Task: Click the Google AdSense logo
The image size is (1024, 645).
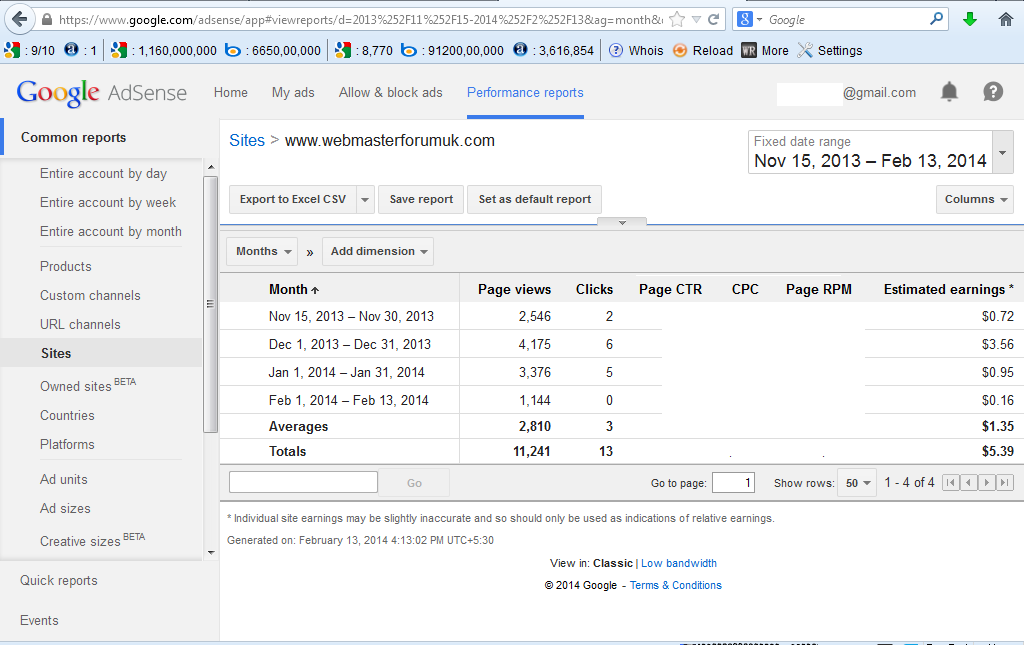Action: point(102,93)
